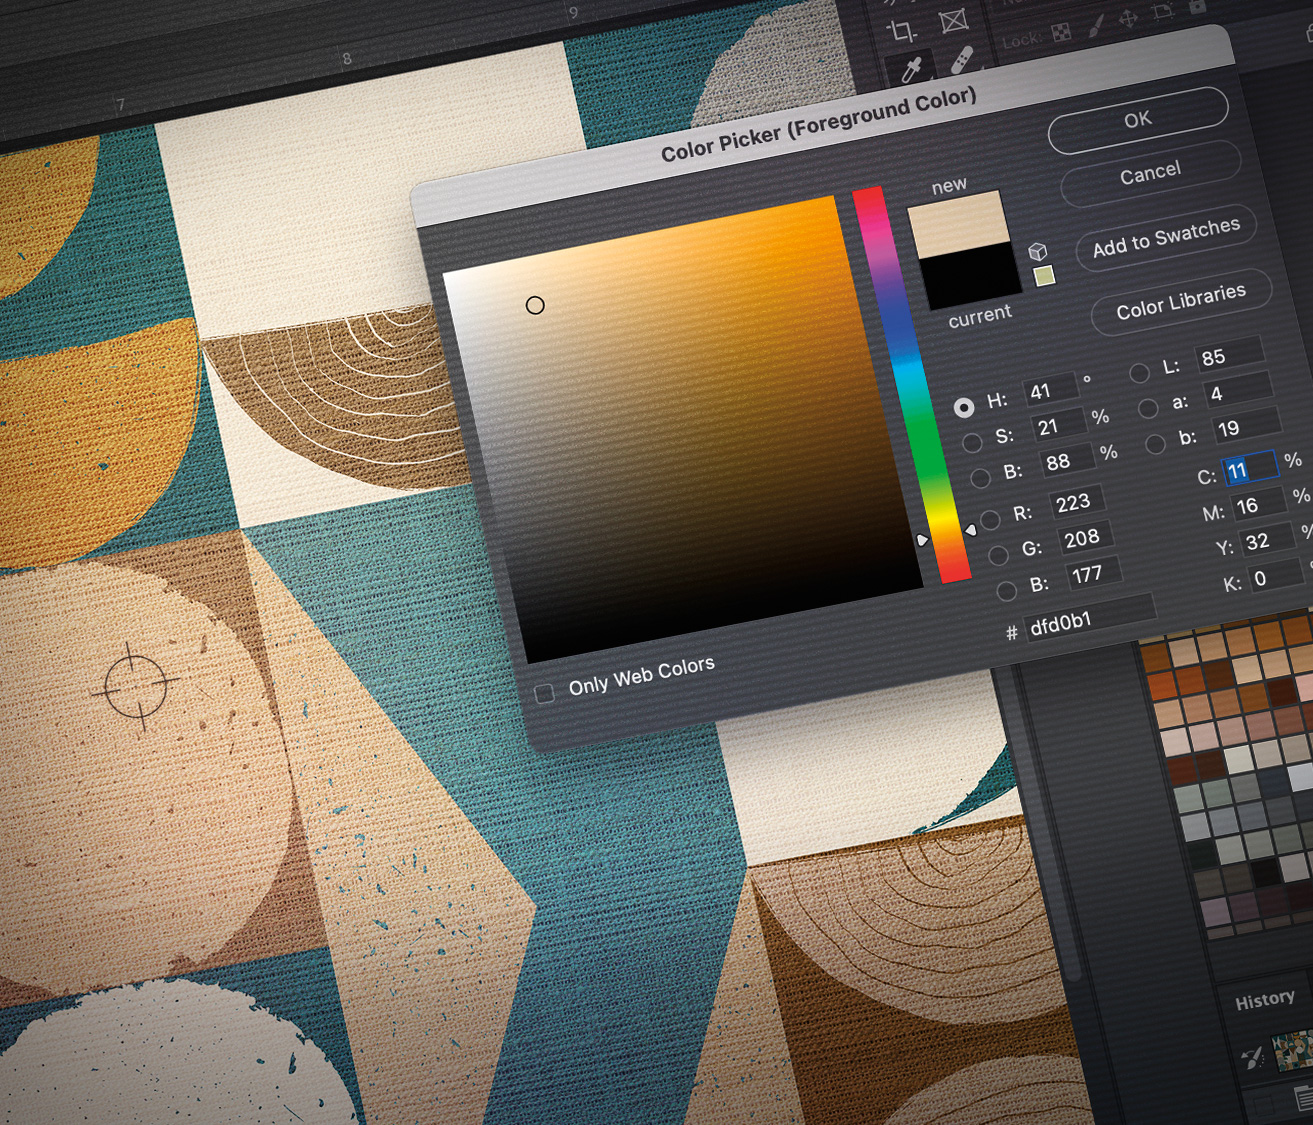Viewport: 1313px width, 1125px height.
Task: Select the S saturation radio button
Action: (971, 442)
